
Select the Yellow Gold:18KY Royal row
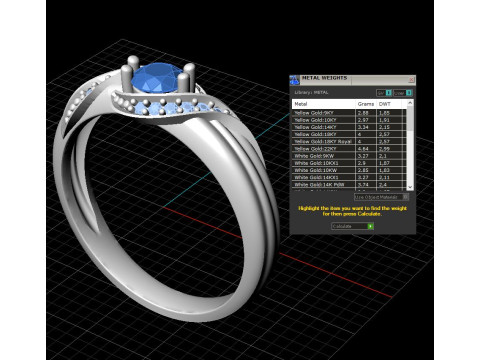pyautogui.click(x=349, y=141)
